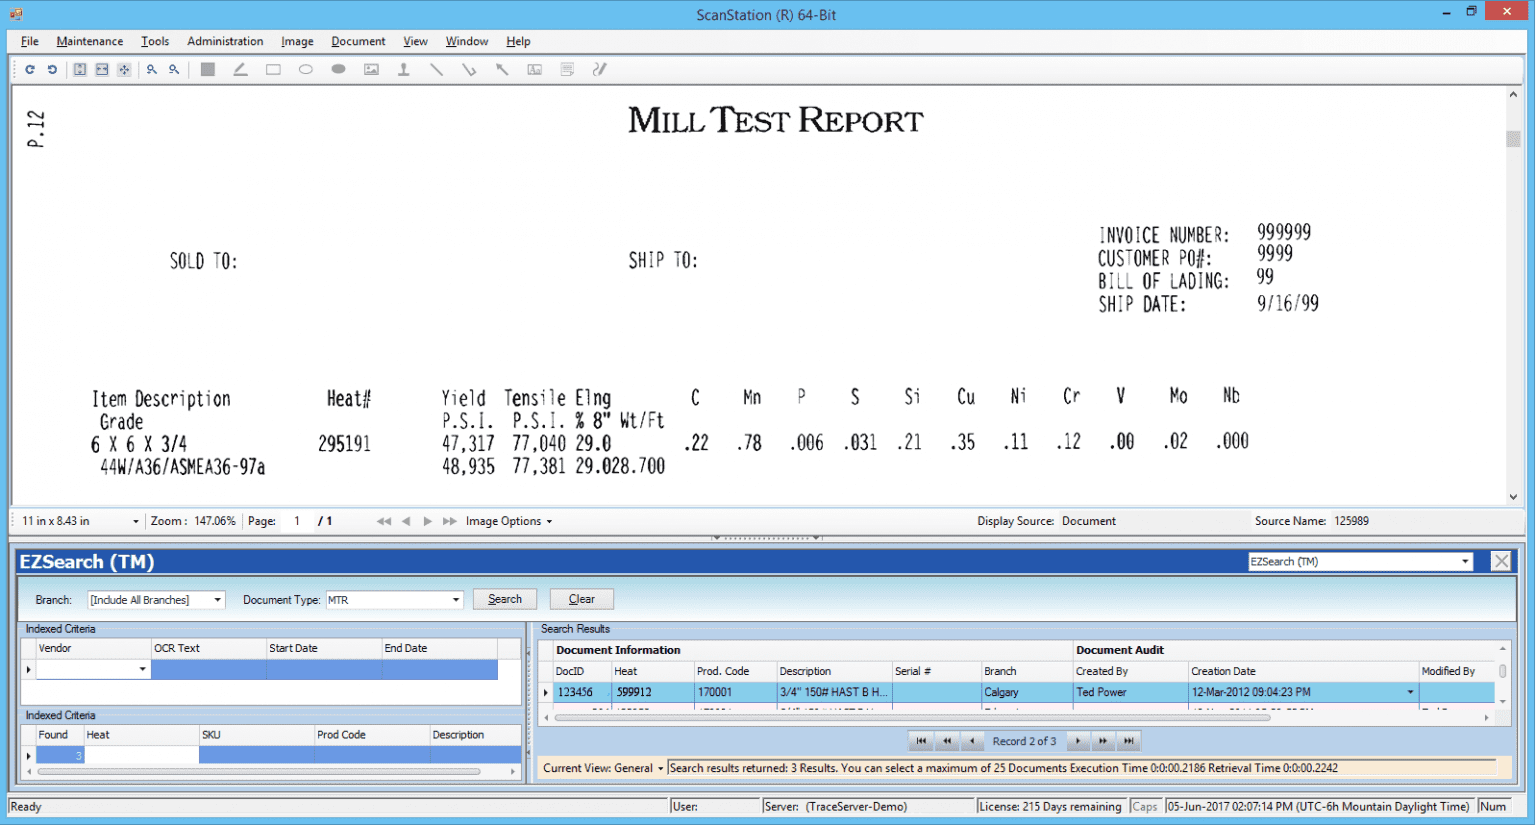Open the Document Type dropdown
1536x825 pixels.
point(455,598)
